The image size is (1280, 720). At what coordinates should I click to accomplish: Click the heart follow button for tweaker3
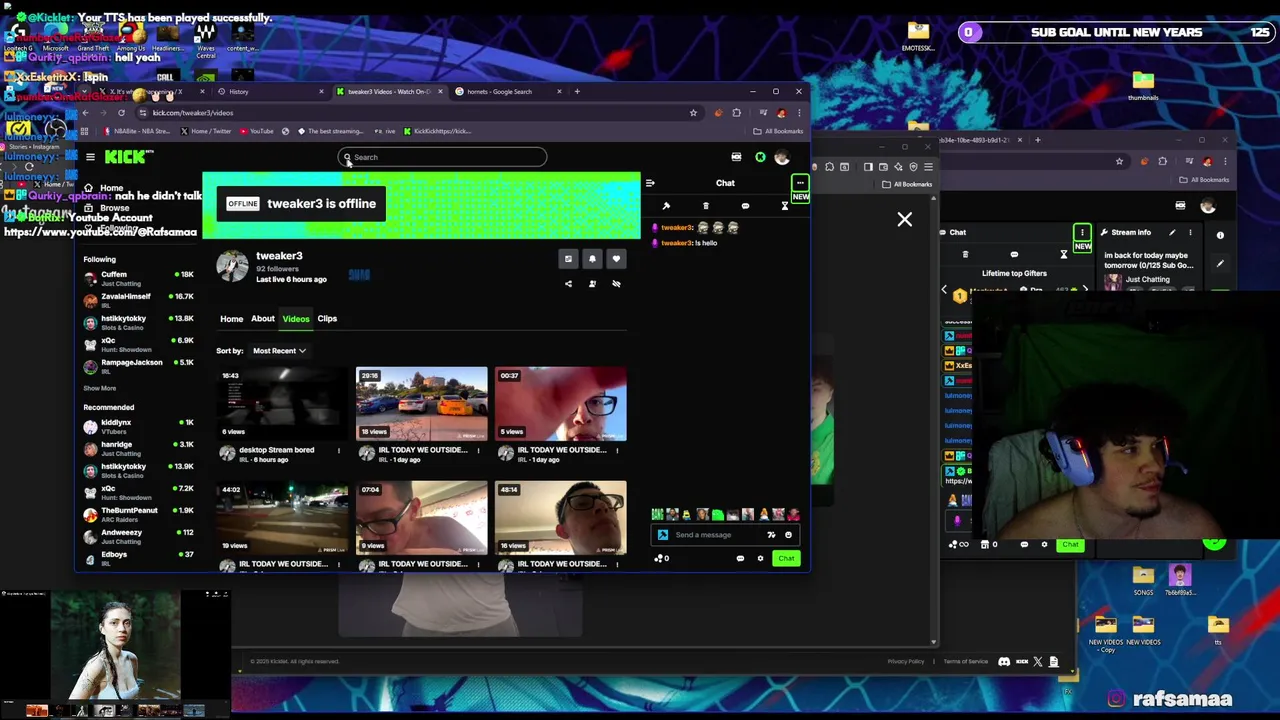[616, 259]
